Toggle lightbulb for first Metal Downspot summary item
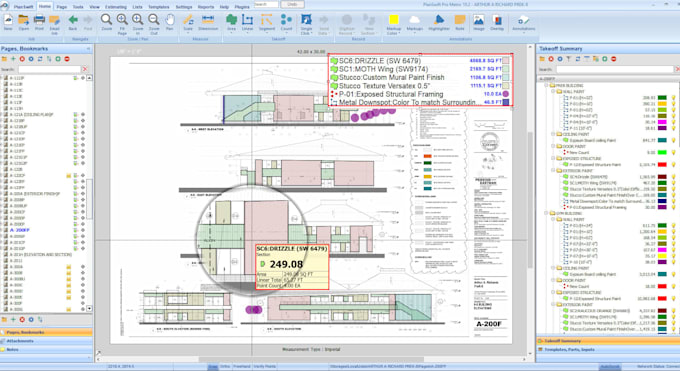 pyautogui.click(x=673, y=201)
